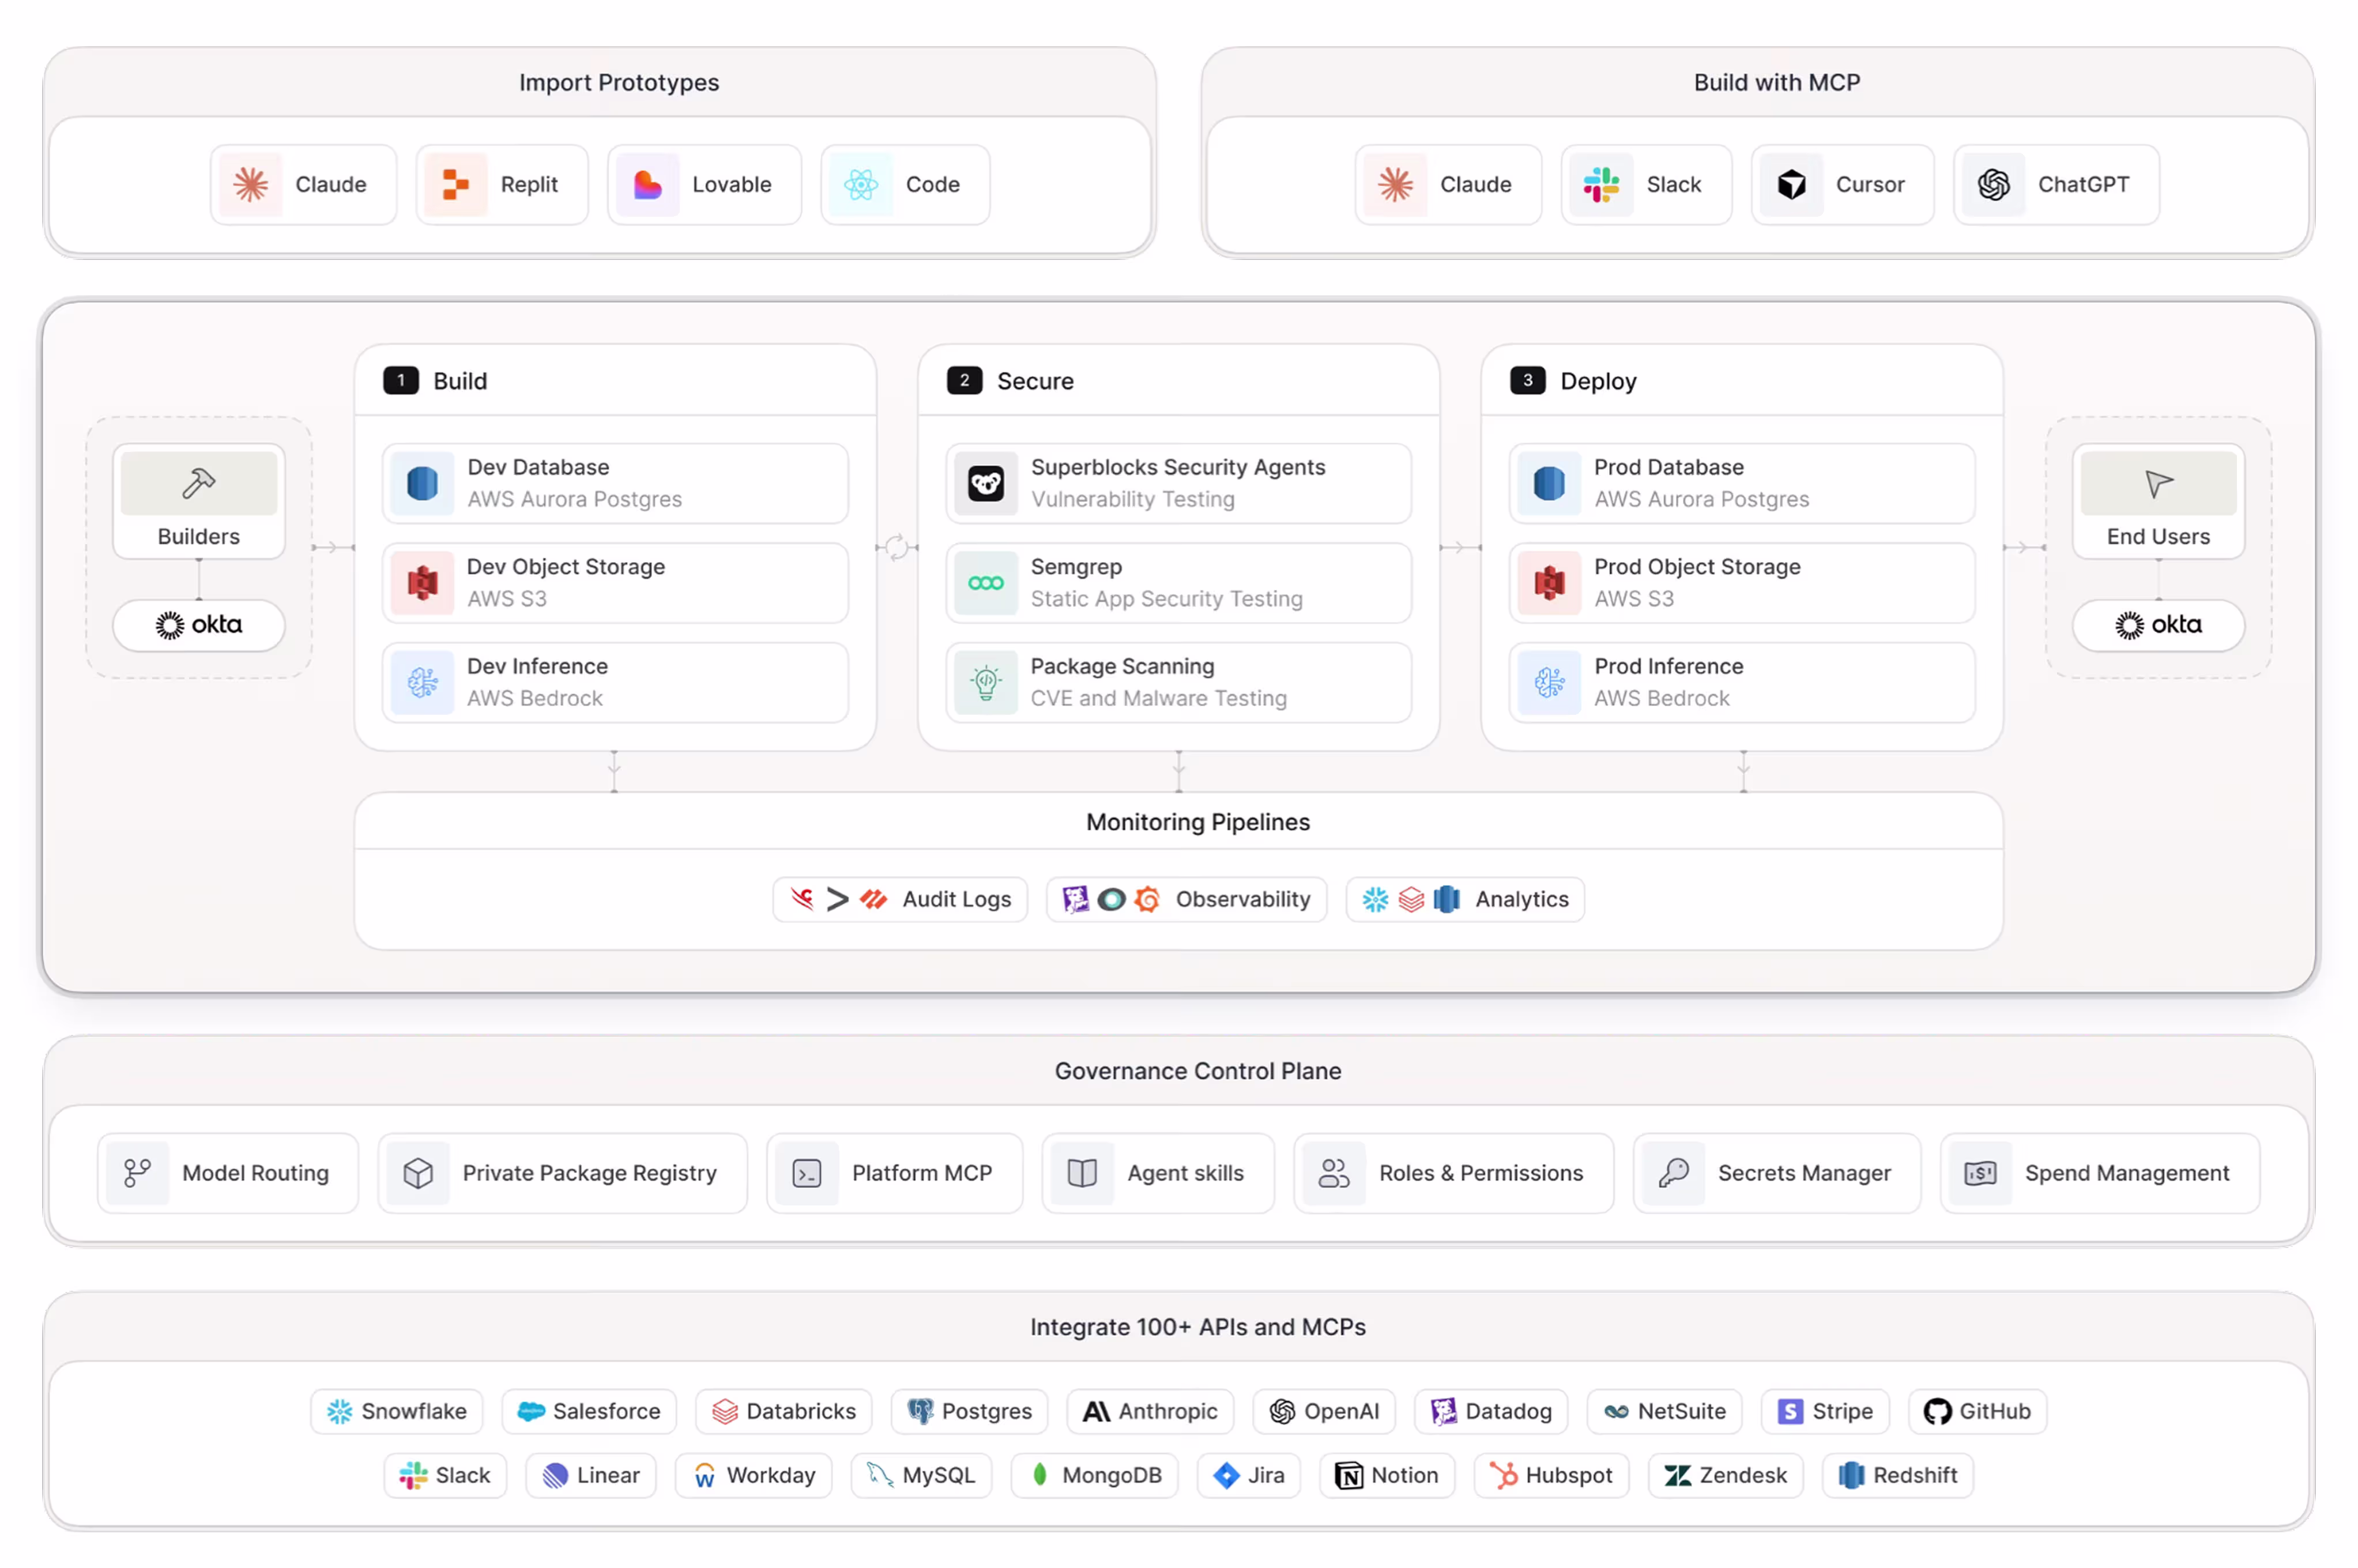Click the Dev Database Aurora icon
Screen dimensions: 2358x1568
coord(422,483)
